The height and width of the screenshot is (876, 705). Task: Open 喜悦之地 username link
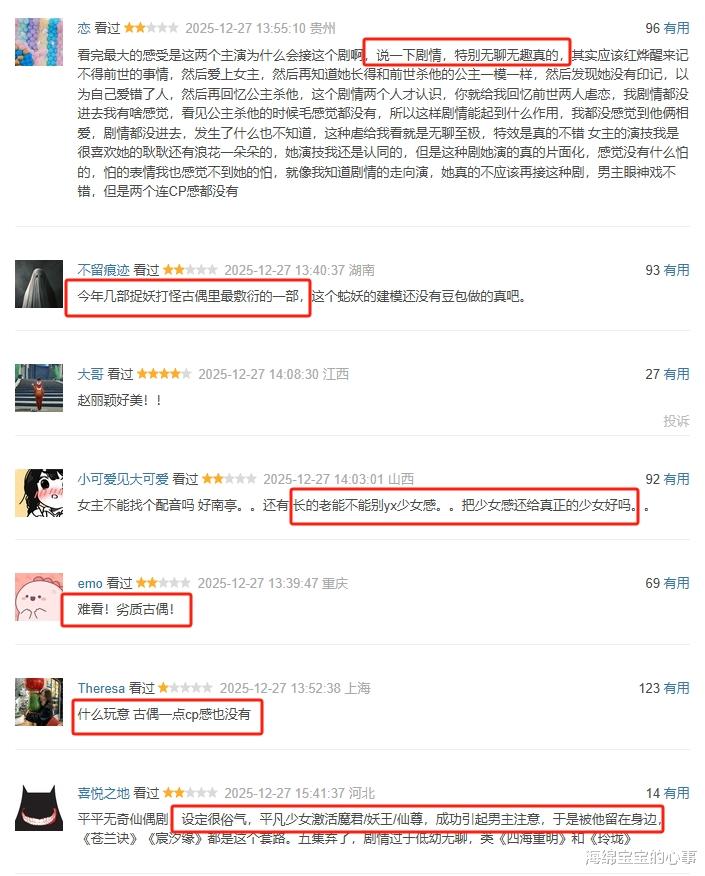click(x=103, y=793)
